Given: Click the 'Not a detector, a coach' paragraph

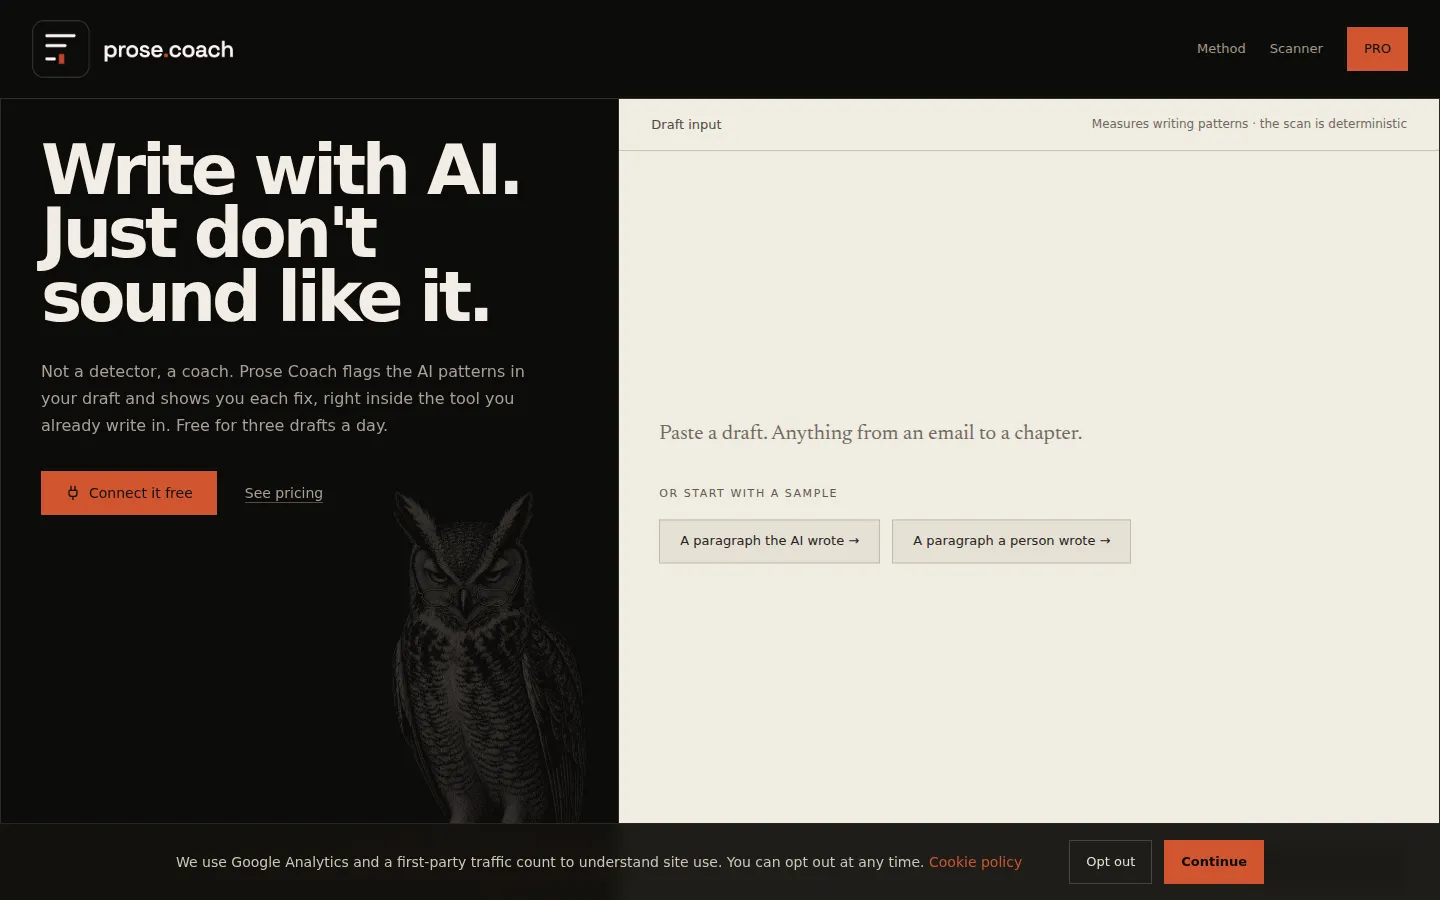Looking at the screenshot, I should tap(283, 398).
